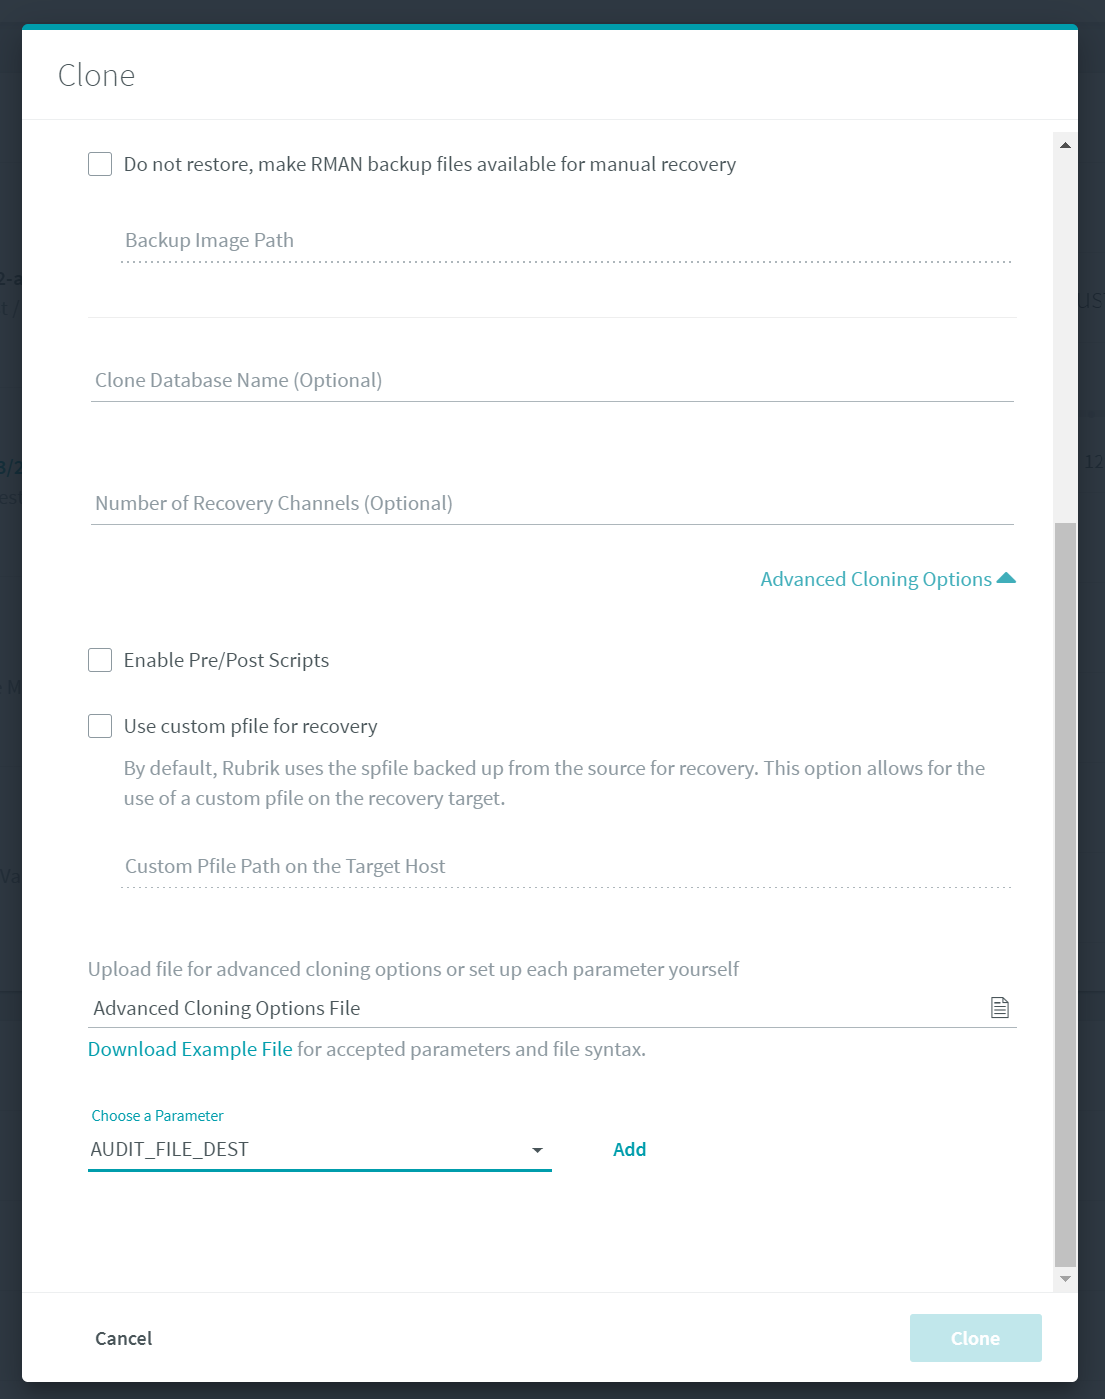Toggle 'Use custom pfile for recovery'
This screenshot has width=1105, height=1399.
click(100, 726)
